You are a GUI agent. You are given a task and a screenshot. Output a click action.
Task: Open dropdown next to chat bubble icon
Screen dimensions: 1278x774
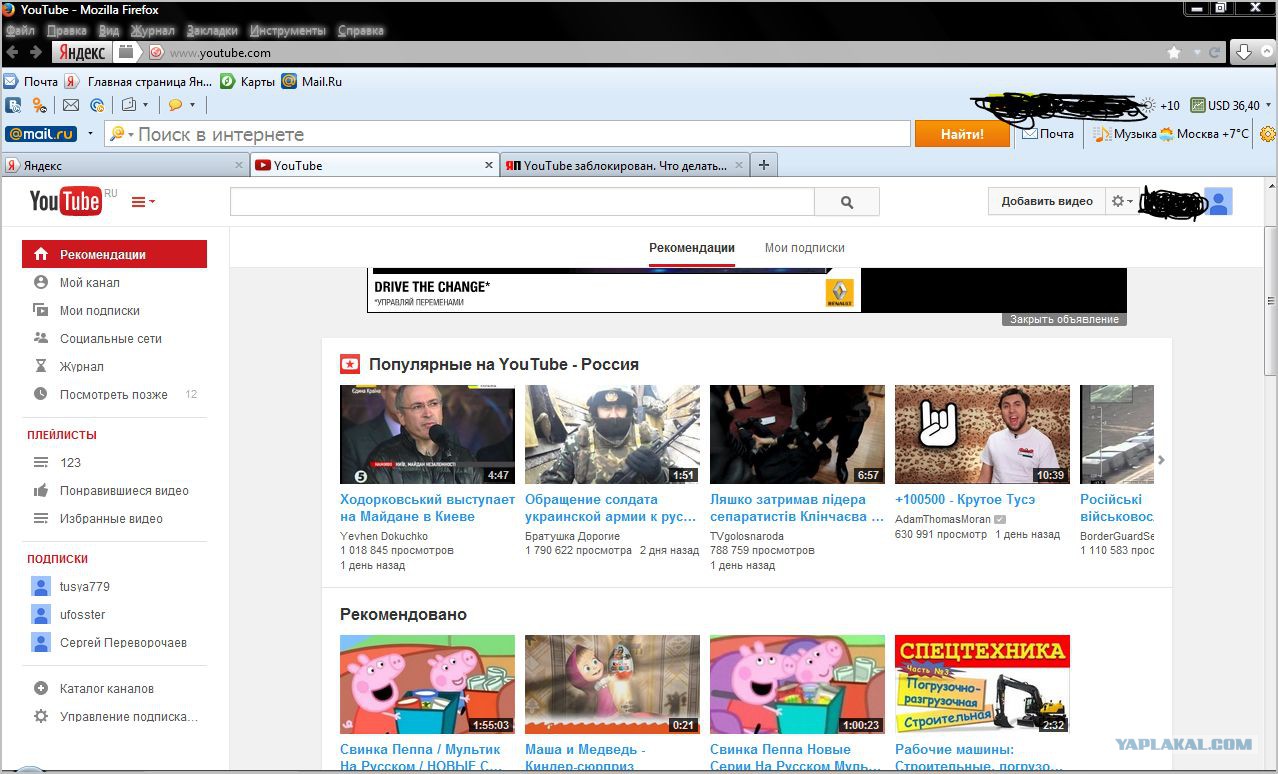[x=192, y=105]
